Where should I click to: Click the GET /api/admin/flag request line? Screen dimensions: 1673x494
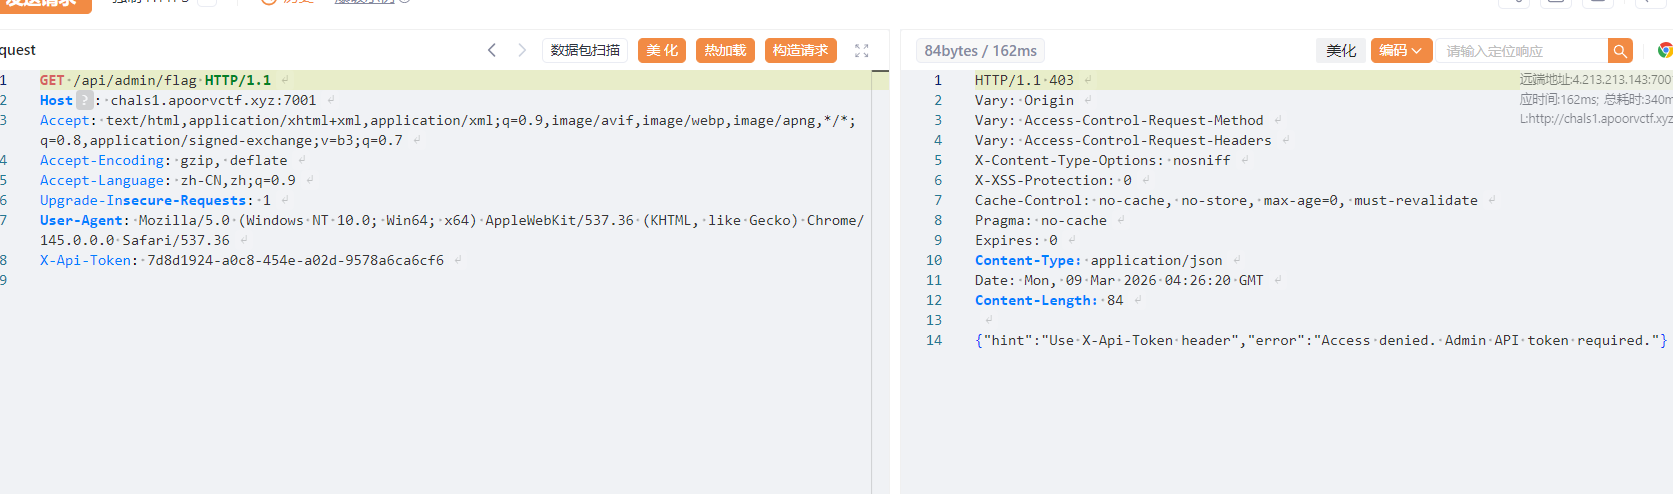pos(155,80)
